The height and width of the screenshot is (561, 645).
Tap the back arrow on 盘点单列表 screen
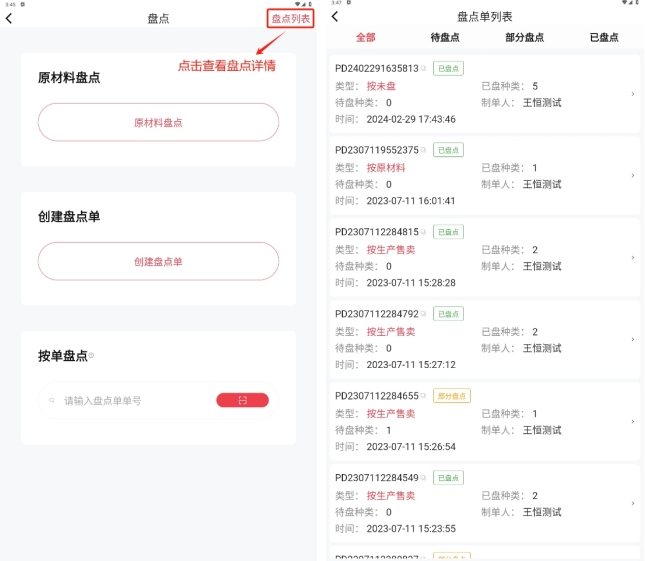click(335, 16)
